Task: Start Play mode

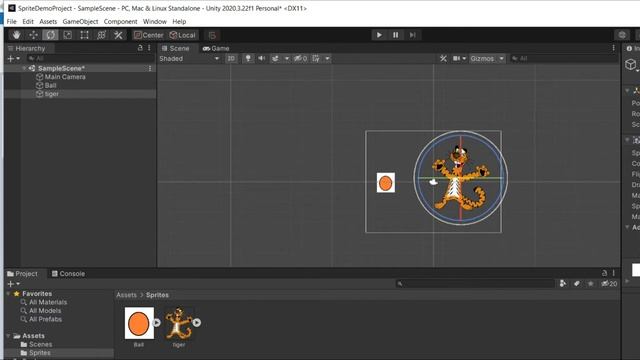Action: coord(379,35)
